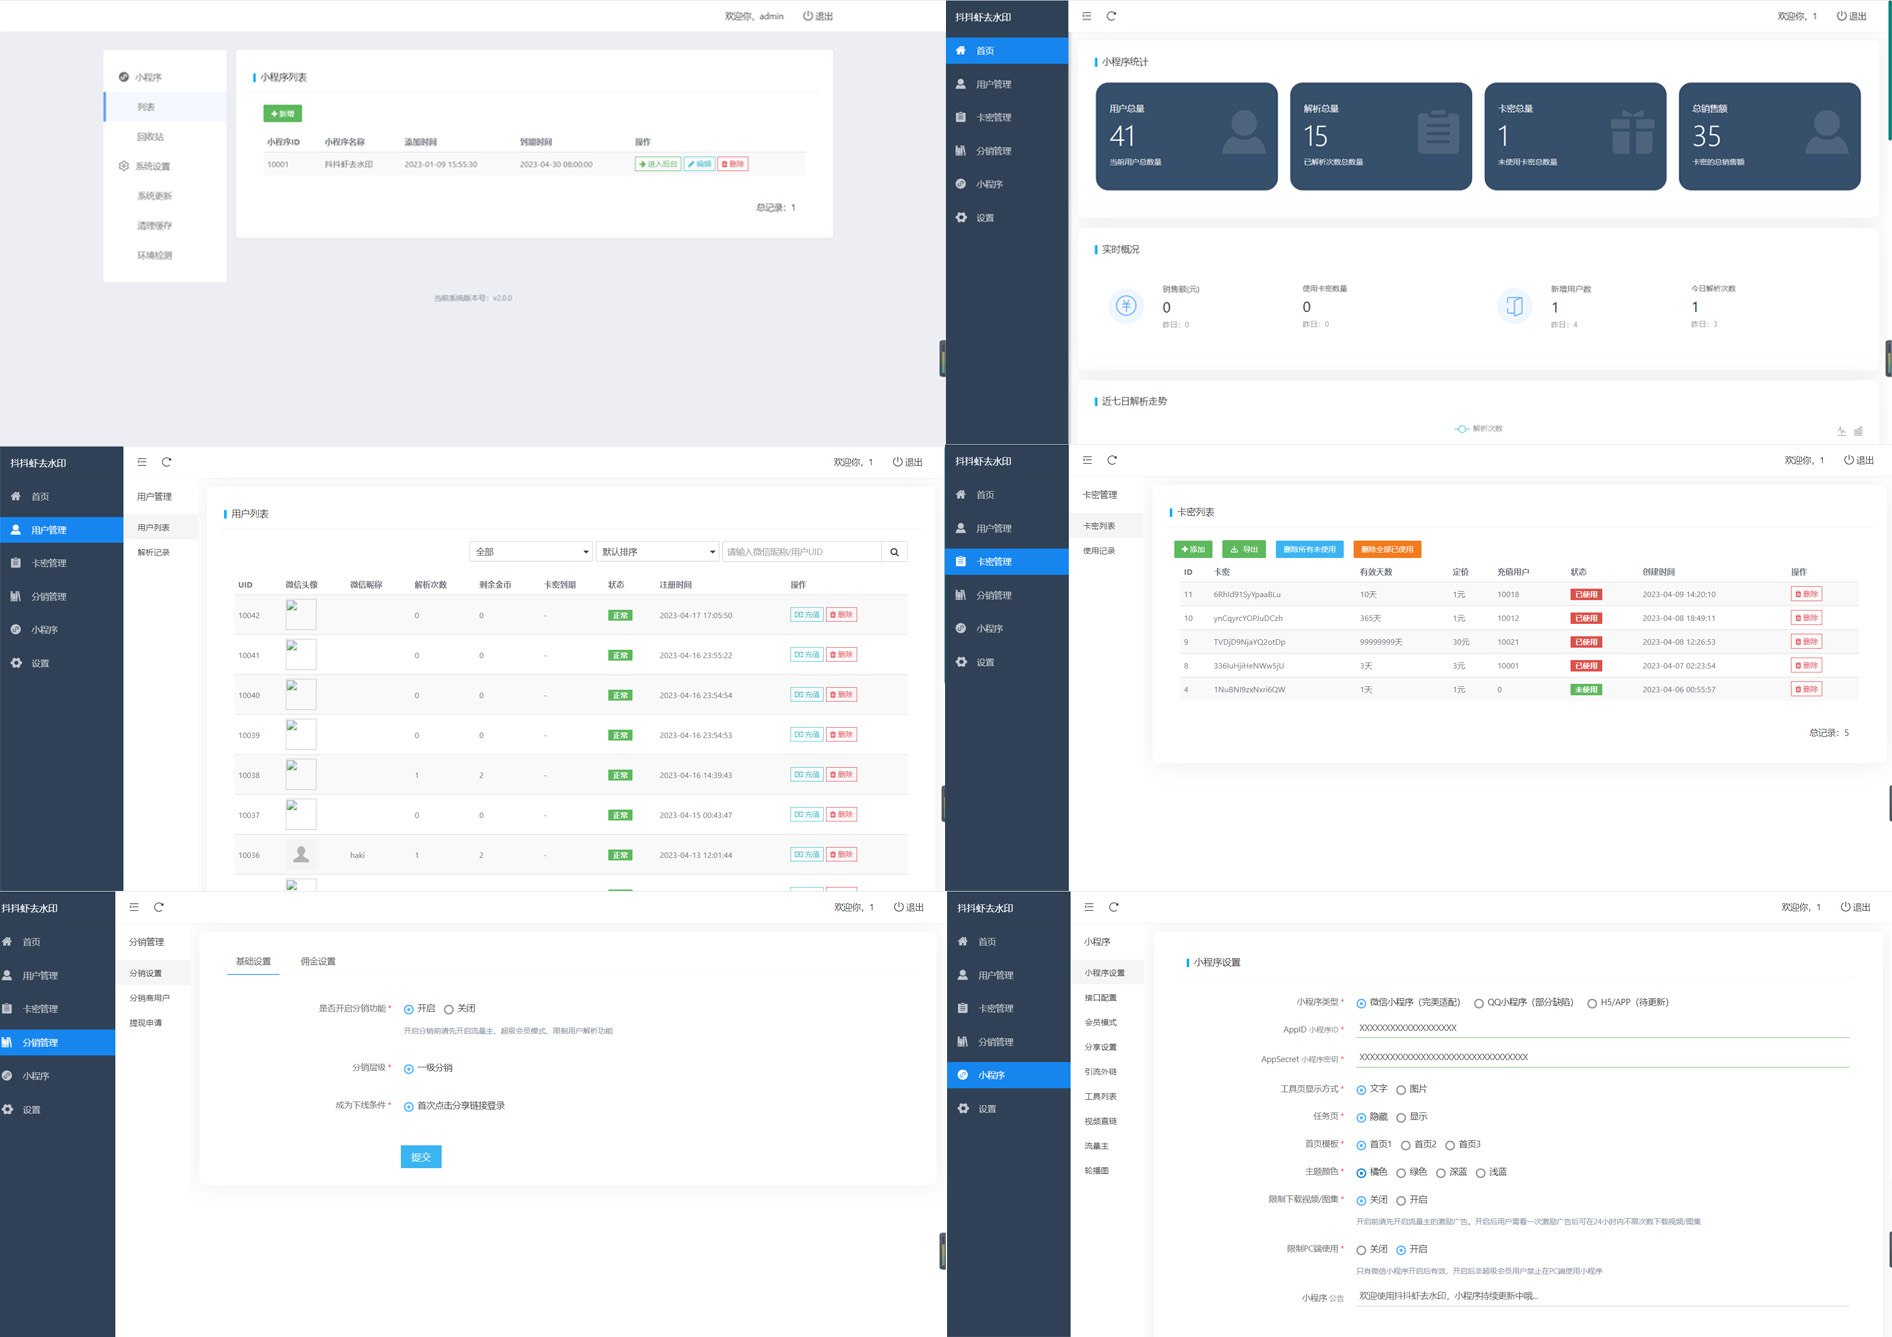Screen dimensions: 1892x1337
Task: Open the 全部 filter dropdown
Action: 531,552
